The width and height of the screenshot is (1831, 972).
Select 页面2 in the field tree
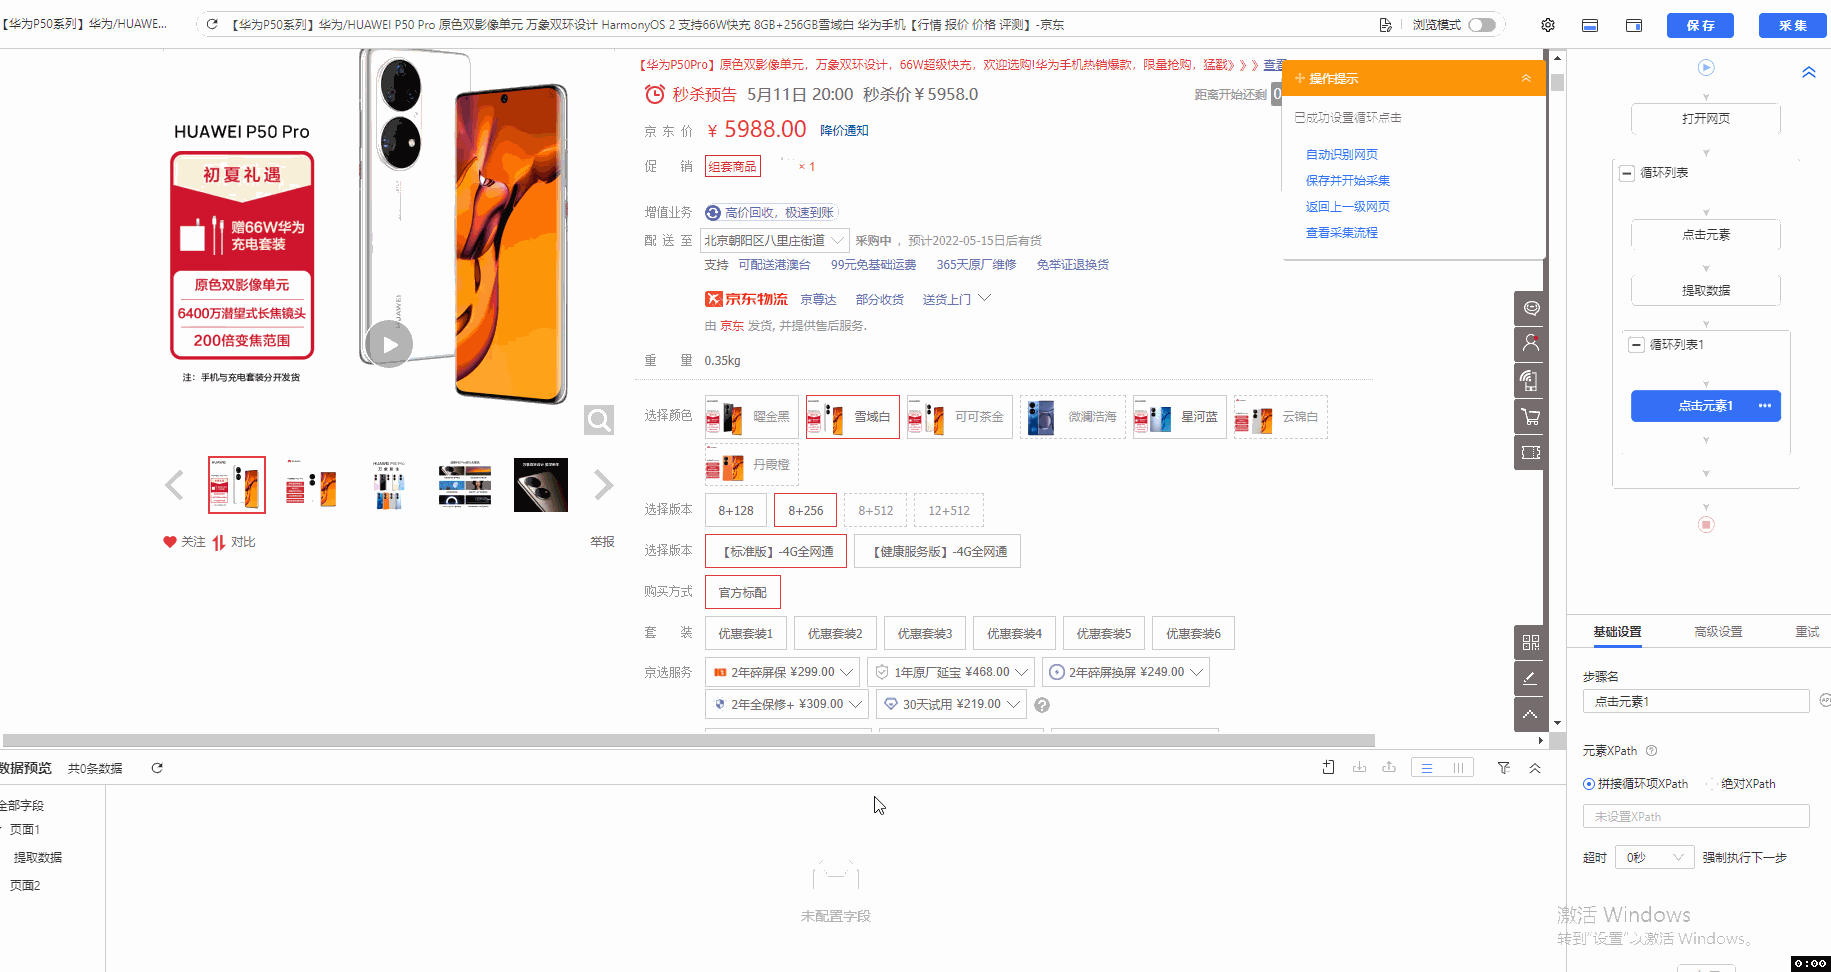click(x=25, y=886)
